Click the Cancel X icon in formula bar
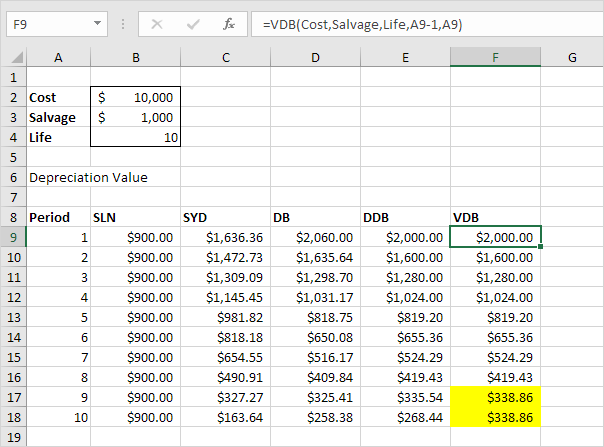The height and width of the screenshot is (447, 604). (158, 22)
